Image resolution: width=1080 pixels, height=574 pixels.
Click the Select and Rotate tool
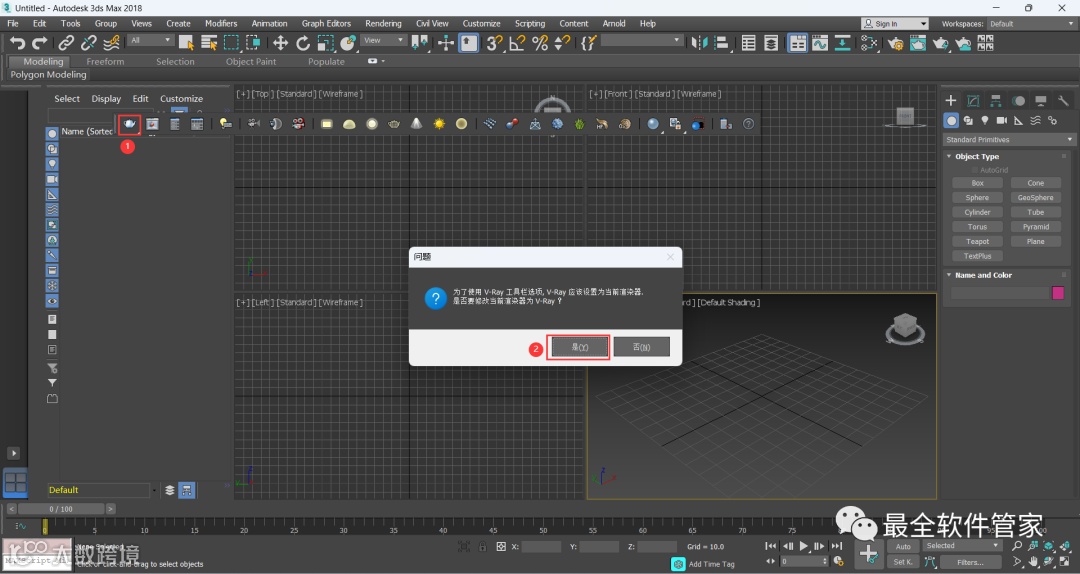(303, 43)
